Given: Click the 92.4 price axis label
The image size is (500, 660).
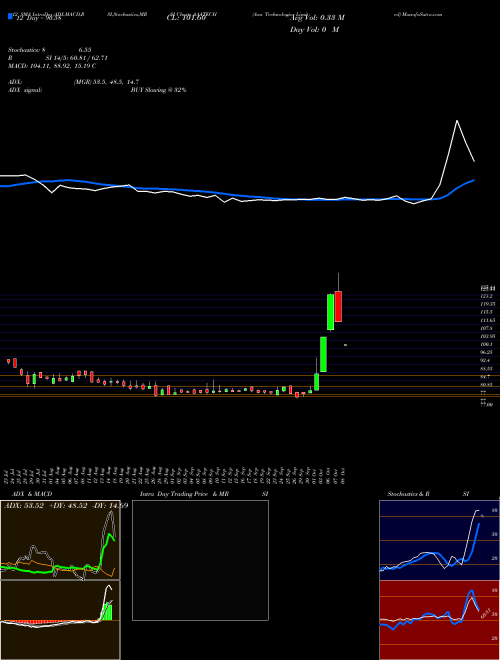Looking at the screenshot, I should (486, 360).
